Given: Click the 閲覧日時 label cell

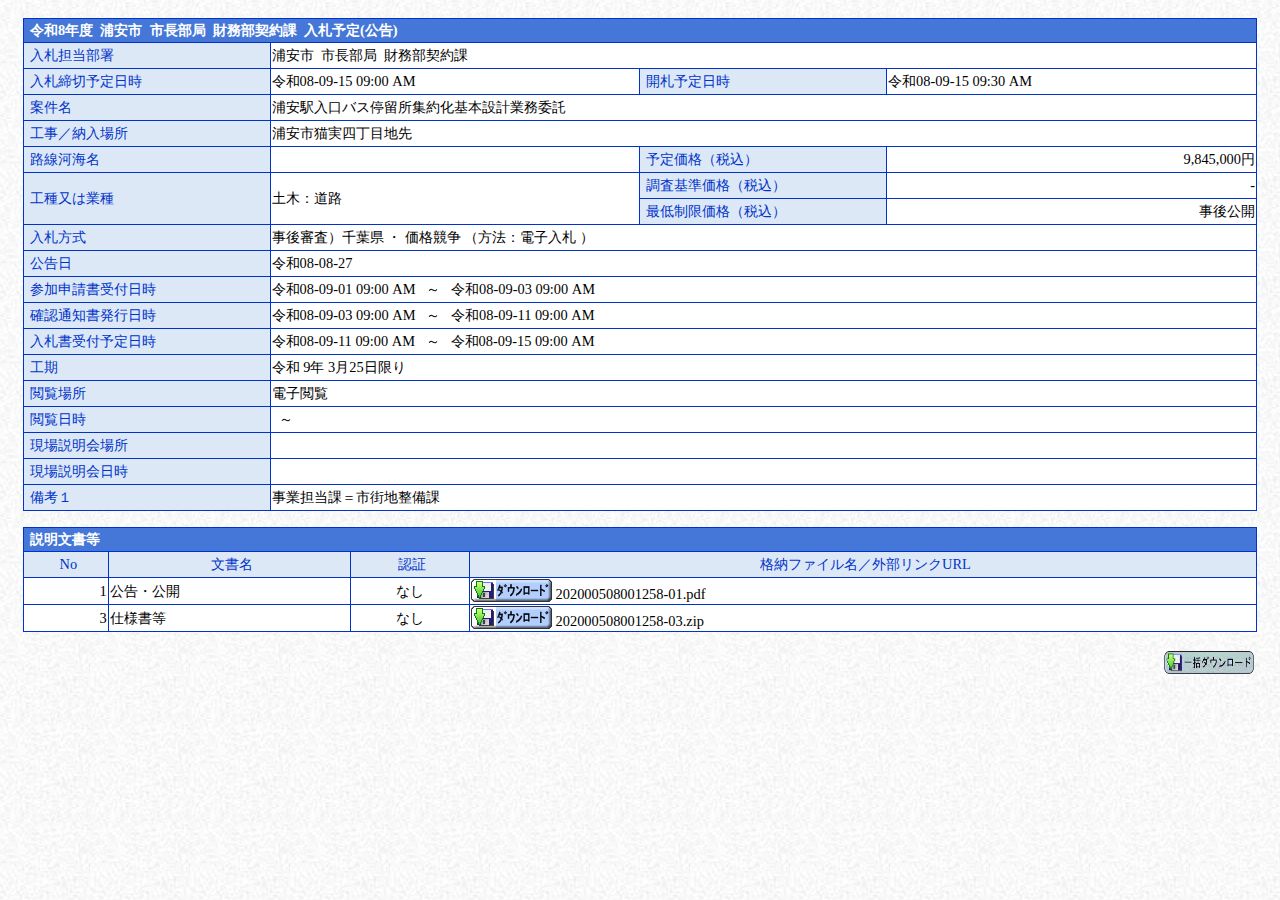Looking at the screenshot, I should (147, 419).
